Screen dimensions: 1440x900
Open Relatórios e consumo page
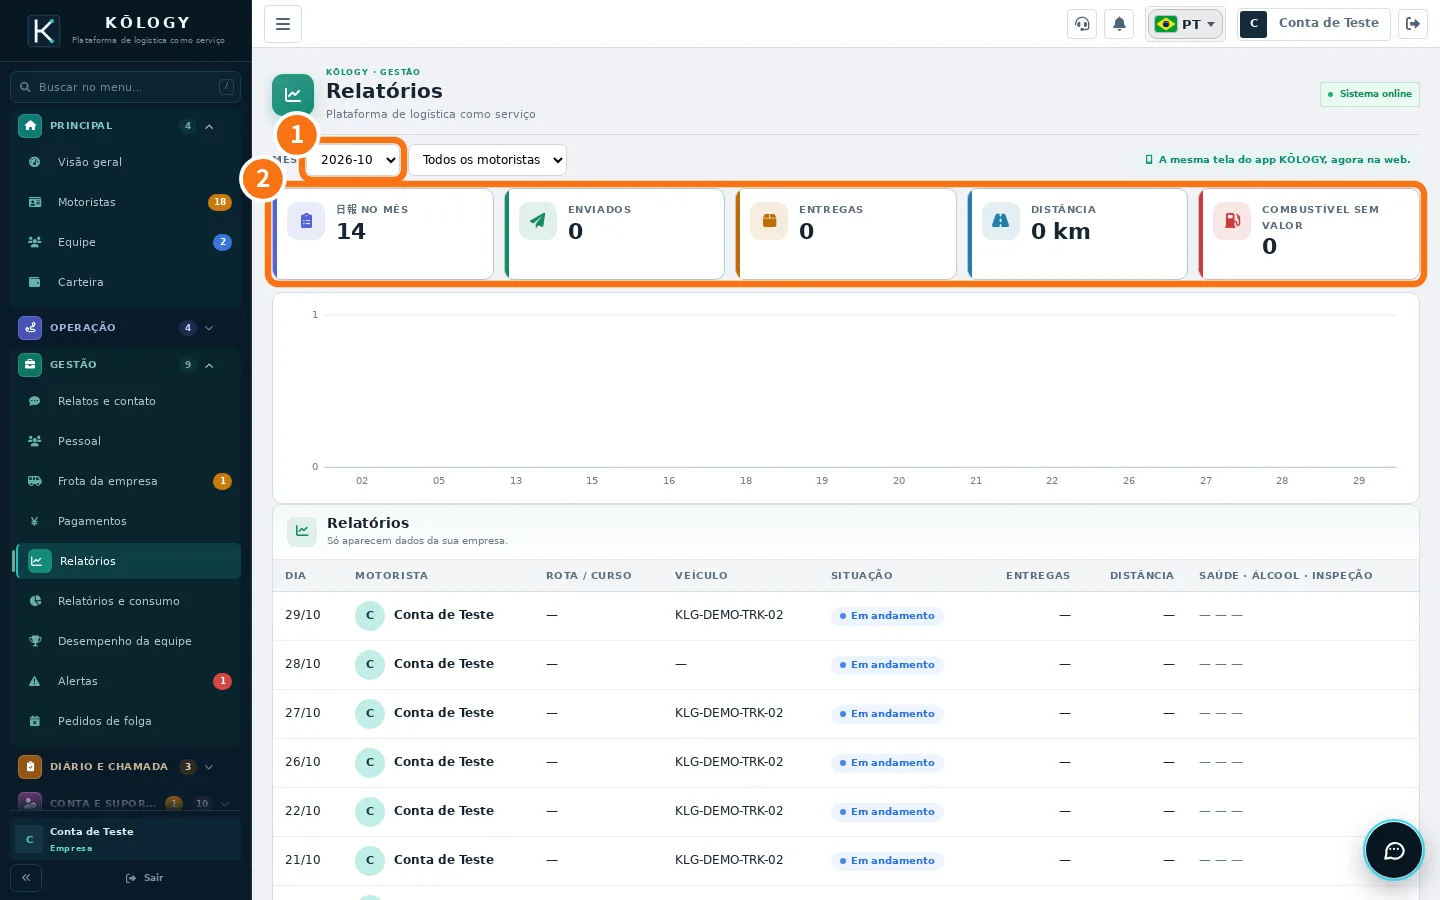tap(126, 601)
